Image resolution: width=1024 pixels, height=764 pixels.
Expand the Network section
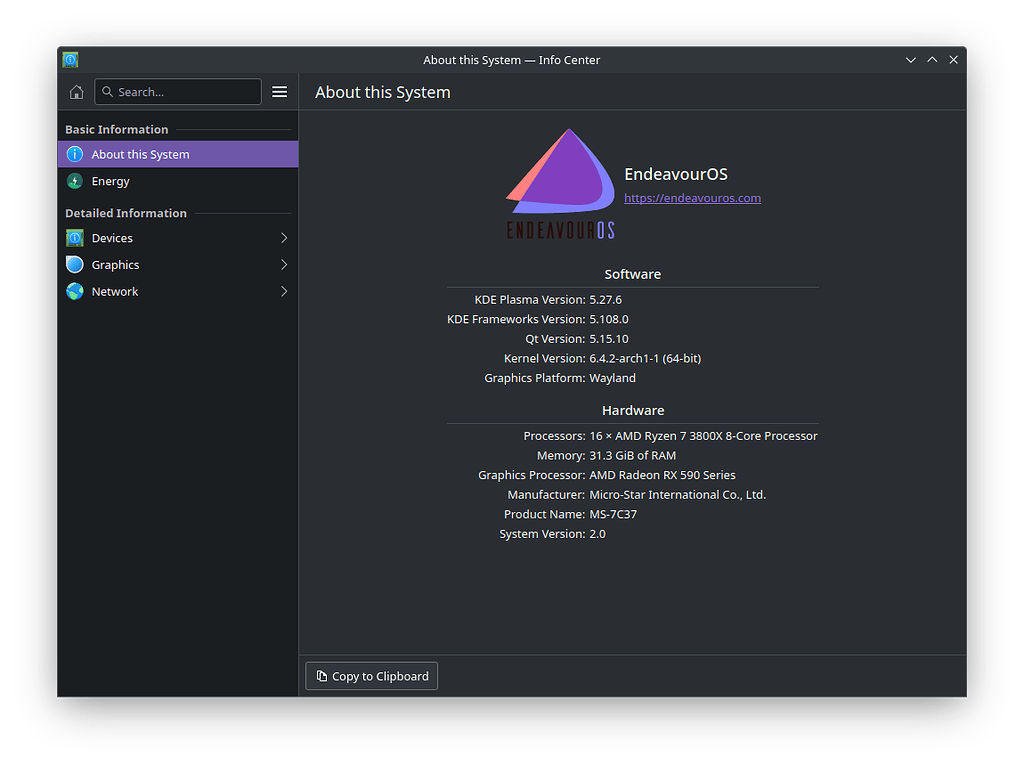[x=283, y=291]
